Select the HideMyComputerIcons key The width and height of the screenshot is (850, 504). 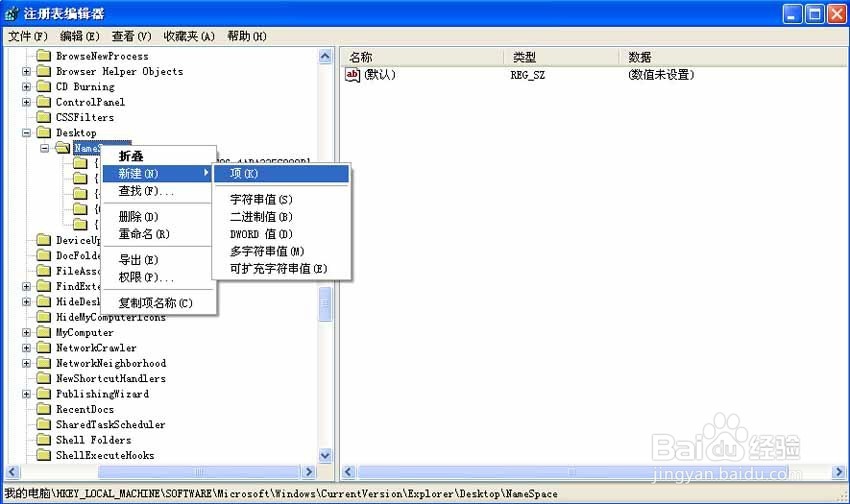pyautogui.click(x=111, y=317)
